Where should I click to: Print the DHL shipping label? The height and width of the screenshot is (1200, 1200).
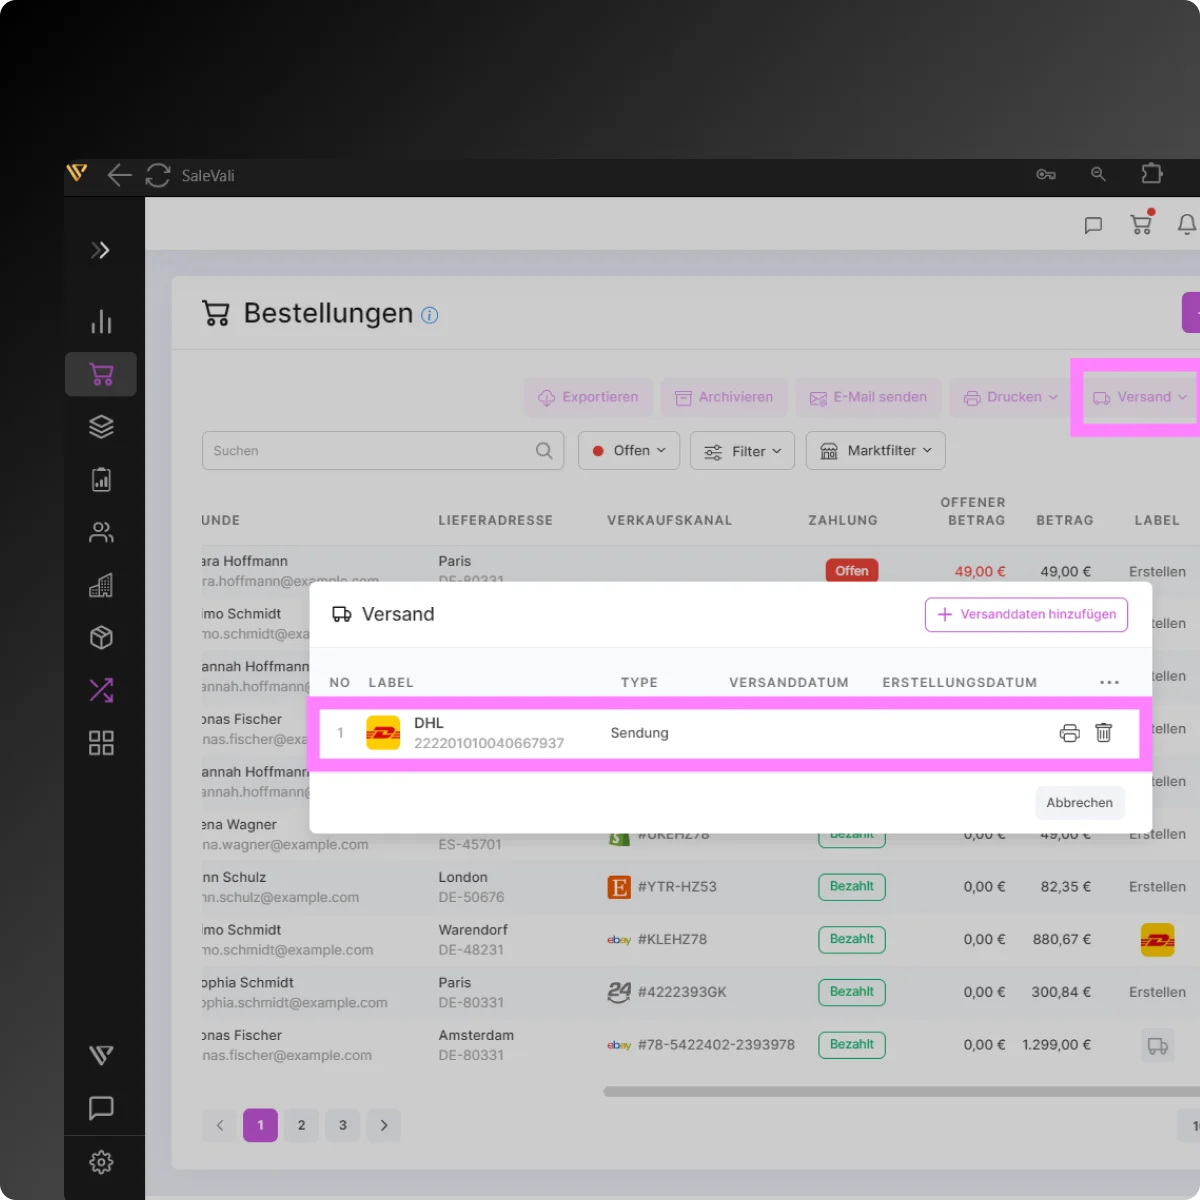1069,733
